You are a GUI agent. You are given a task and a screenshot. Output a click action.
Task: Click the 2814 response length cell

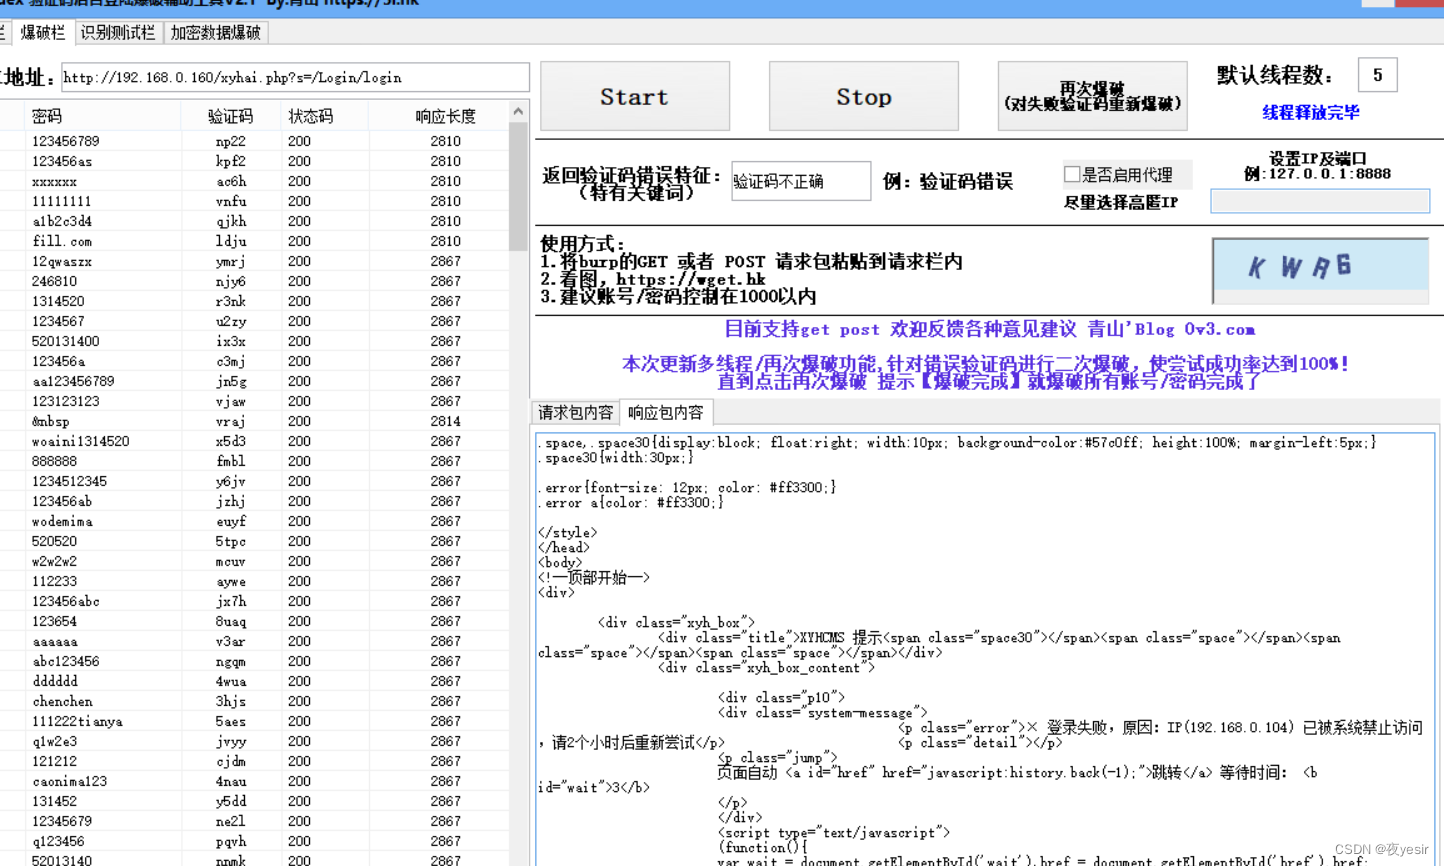446,421
